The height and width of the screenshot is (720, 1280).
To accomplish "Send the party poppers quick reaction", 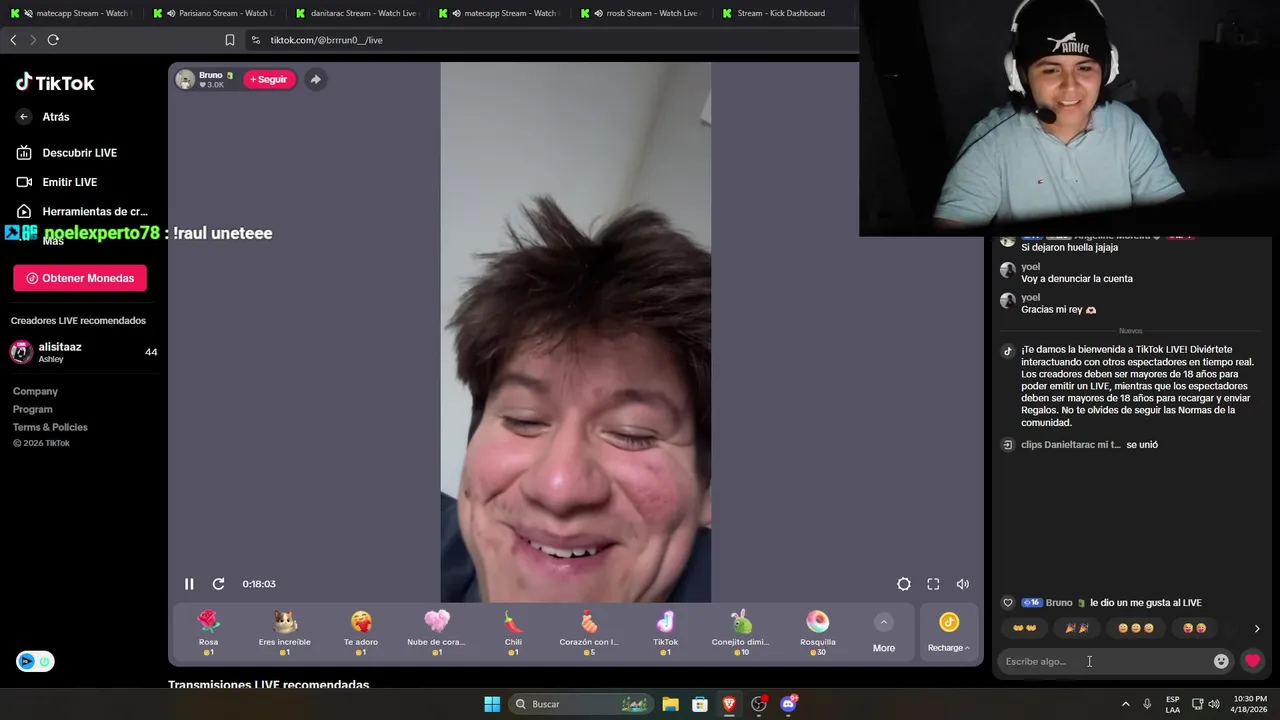I will pyautogui.click(x=1077, y=628).
